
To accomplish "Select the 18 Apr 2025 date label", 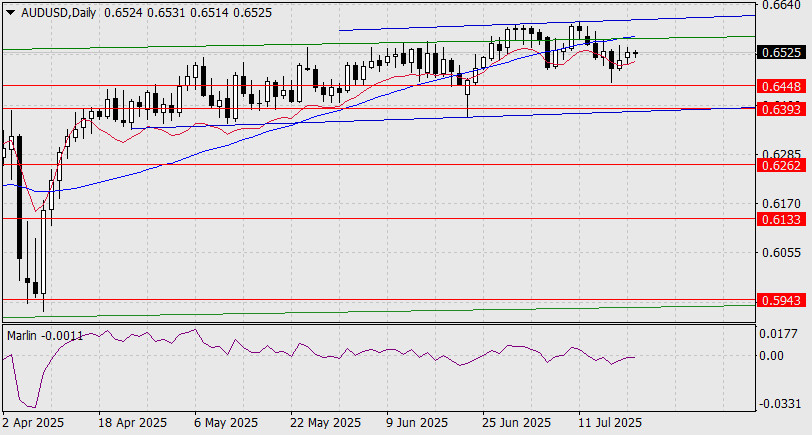I will tap(133, 423).
